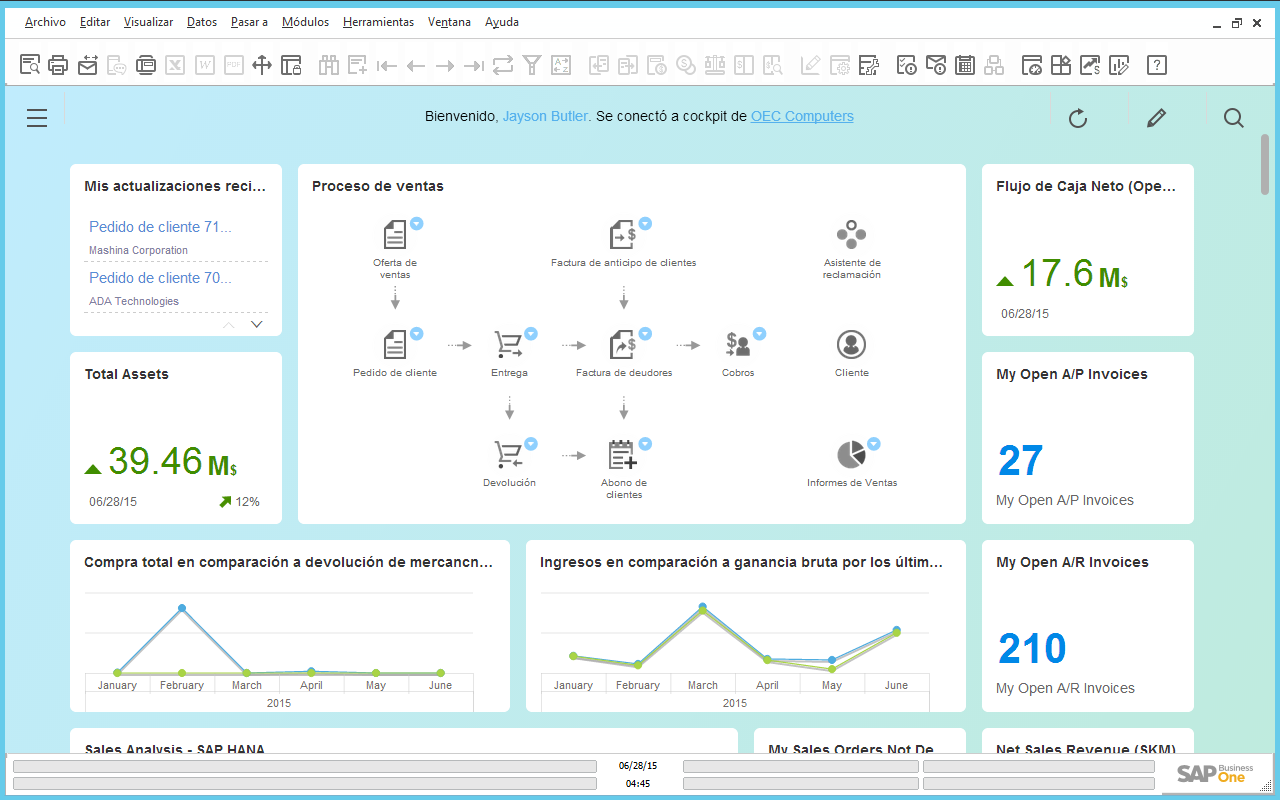The width and height of the screenshot is (1280, 800).
Task: Click the Send Email envelope icon
Action: tap(88, 65)
